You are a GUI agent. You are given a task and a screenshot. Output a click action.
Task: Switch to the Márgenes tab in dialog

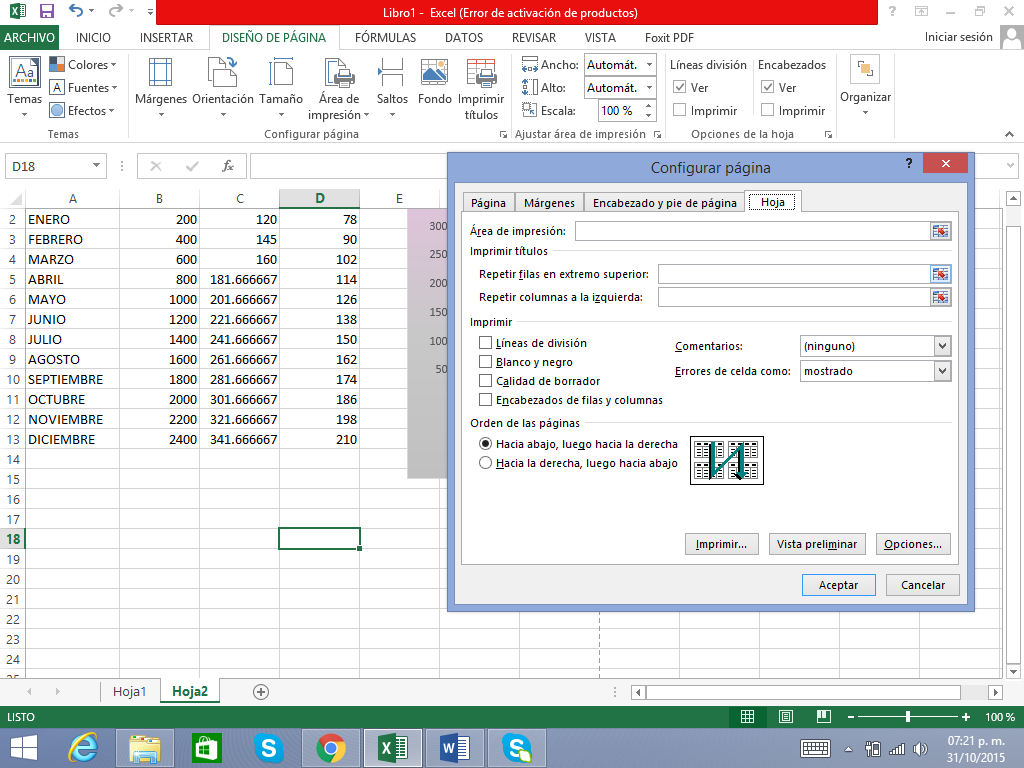pyautogui.click(x=548, y=203)
